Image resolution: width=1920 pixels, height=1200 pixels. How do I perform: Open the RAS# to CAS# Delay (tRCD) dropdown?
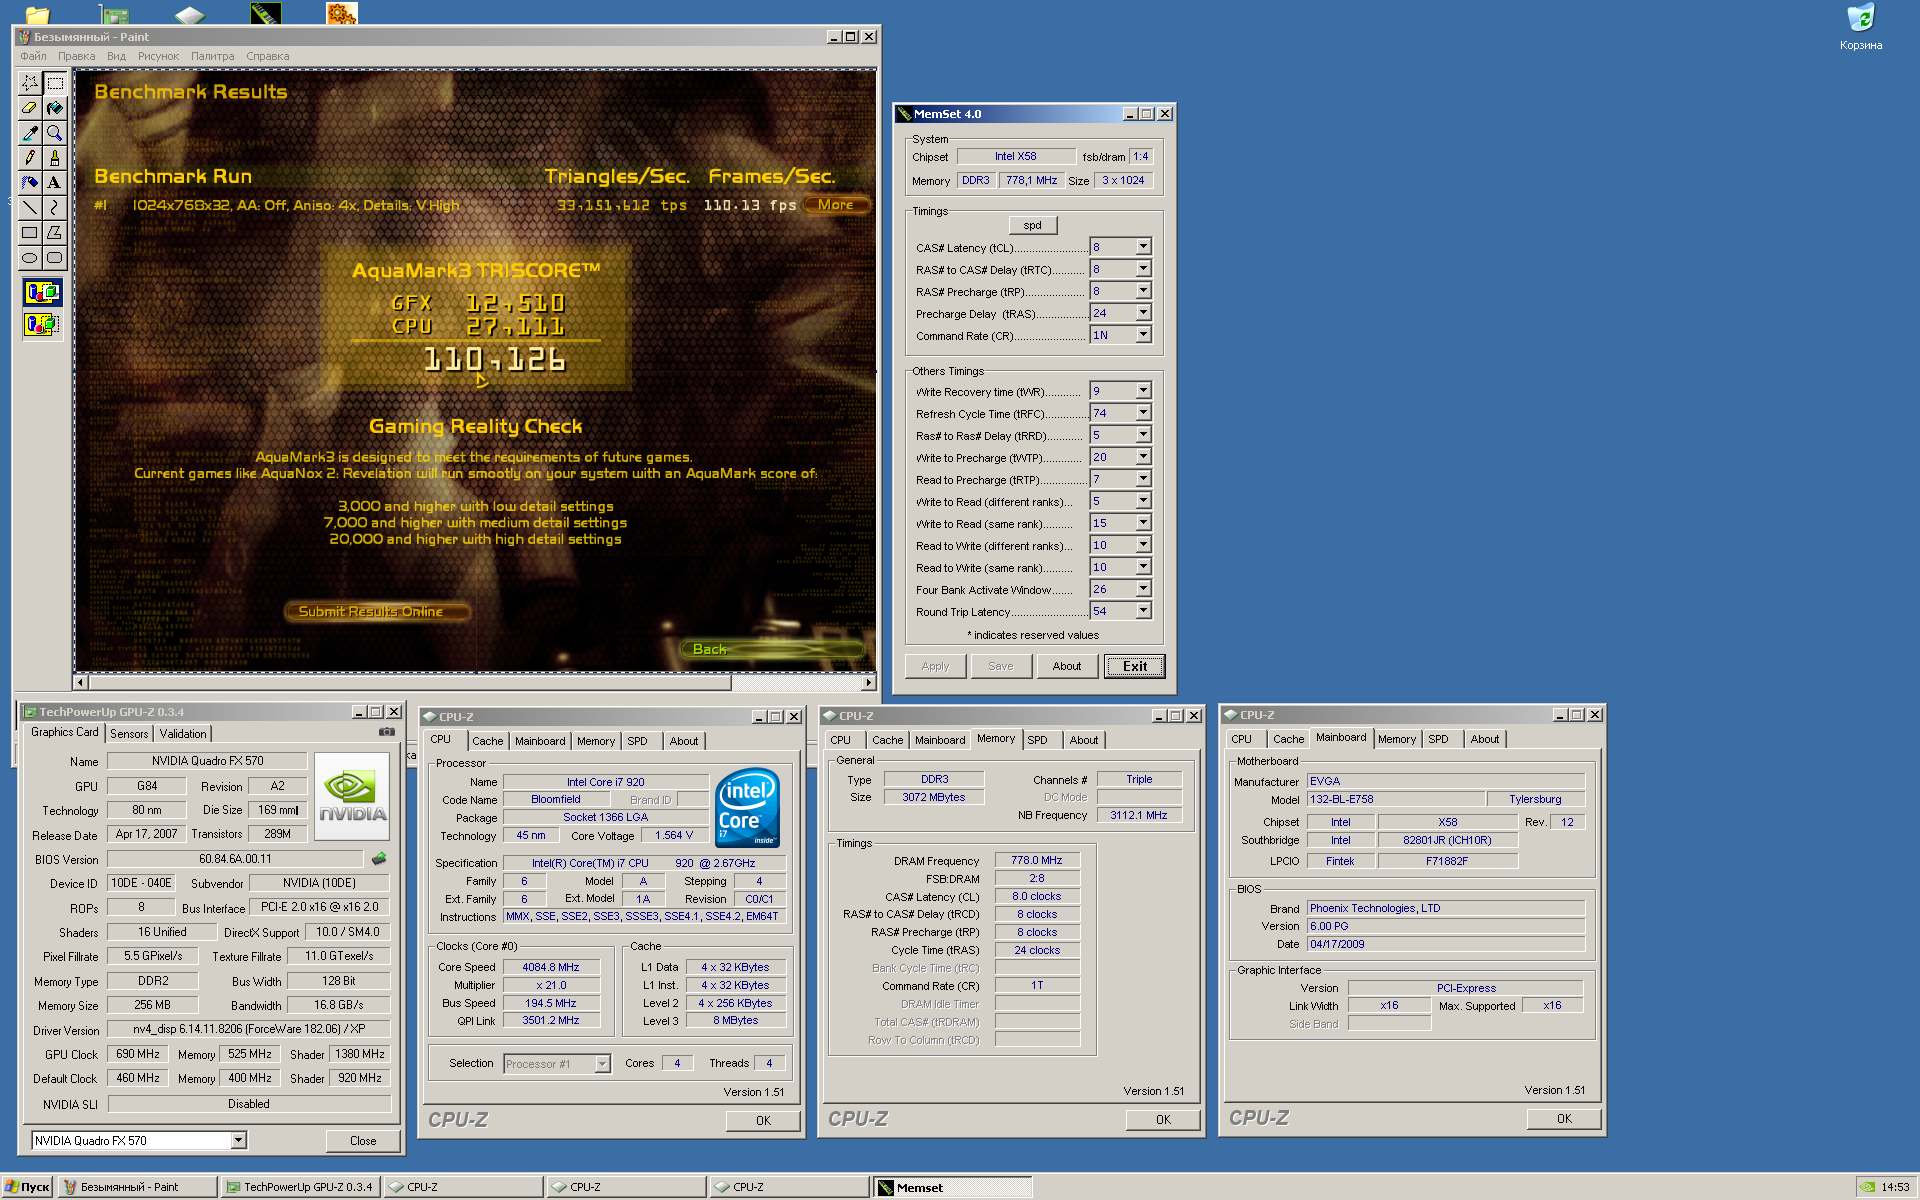click(1144, 269)
